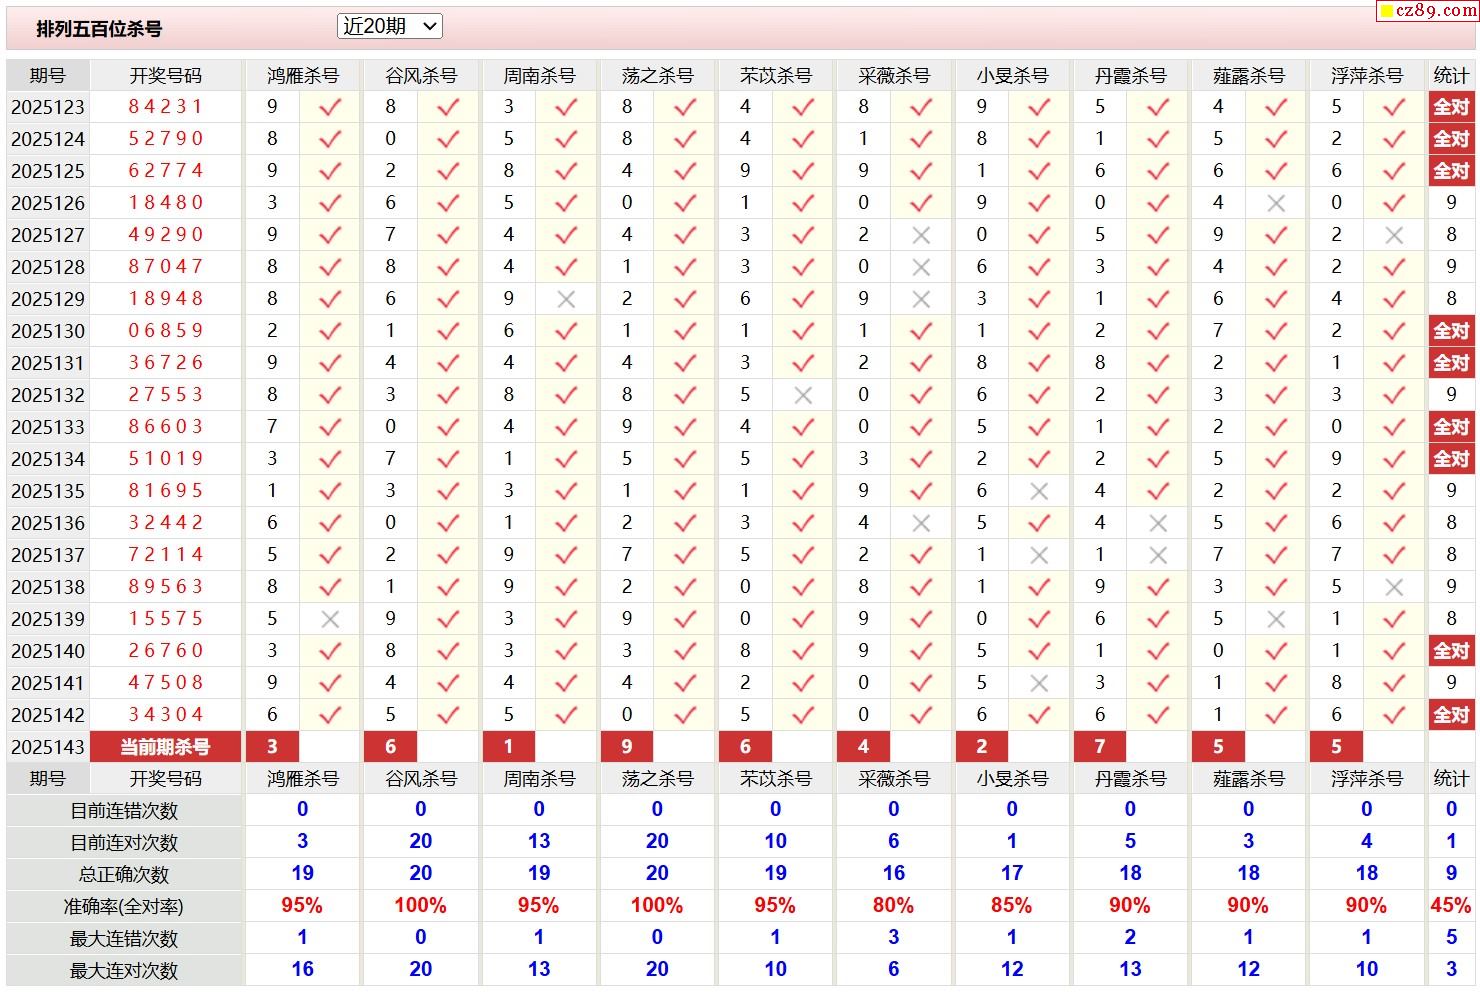
Task: Click the 全对 badge in row 2025142
Action: coord(1451,715)
